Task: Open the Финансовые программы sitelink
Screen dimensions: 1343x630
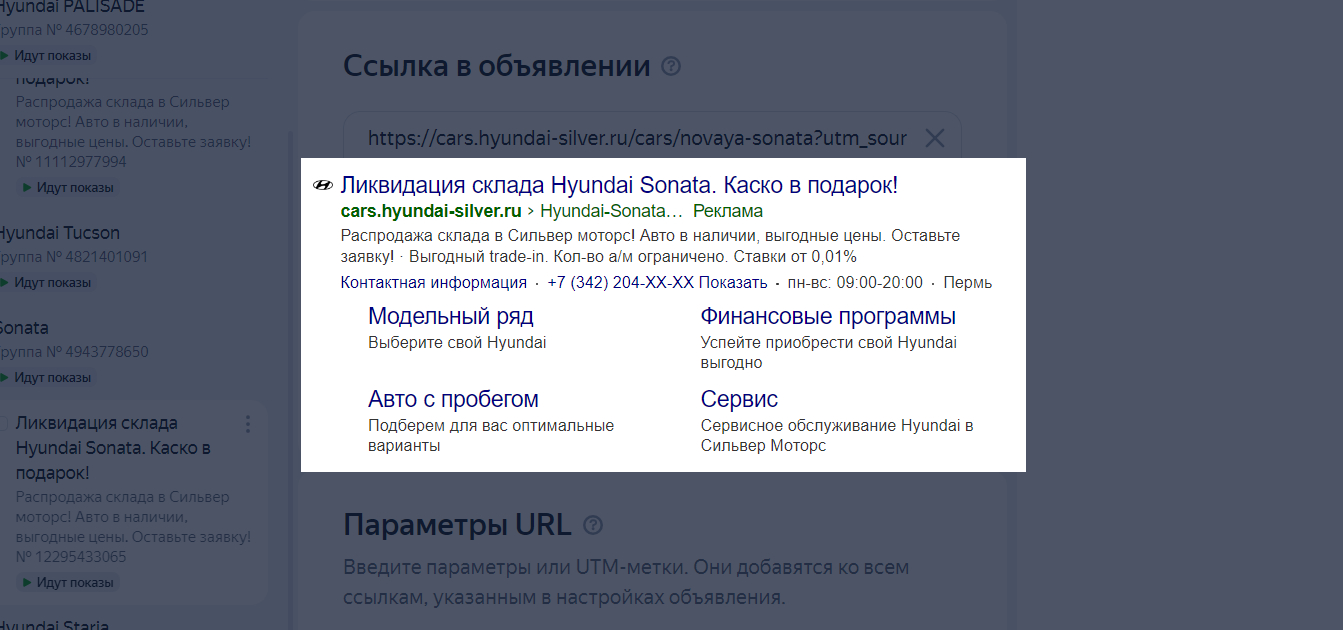Action: click(x=828, y=316)
